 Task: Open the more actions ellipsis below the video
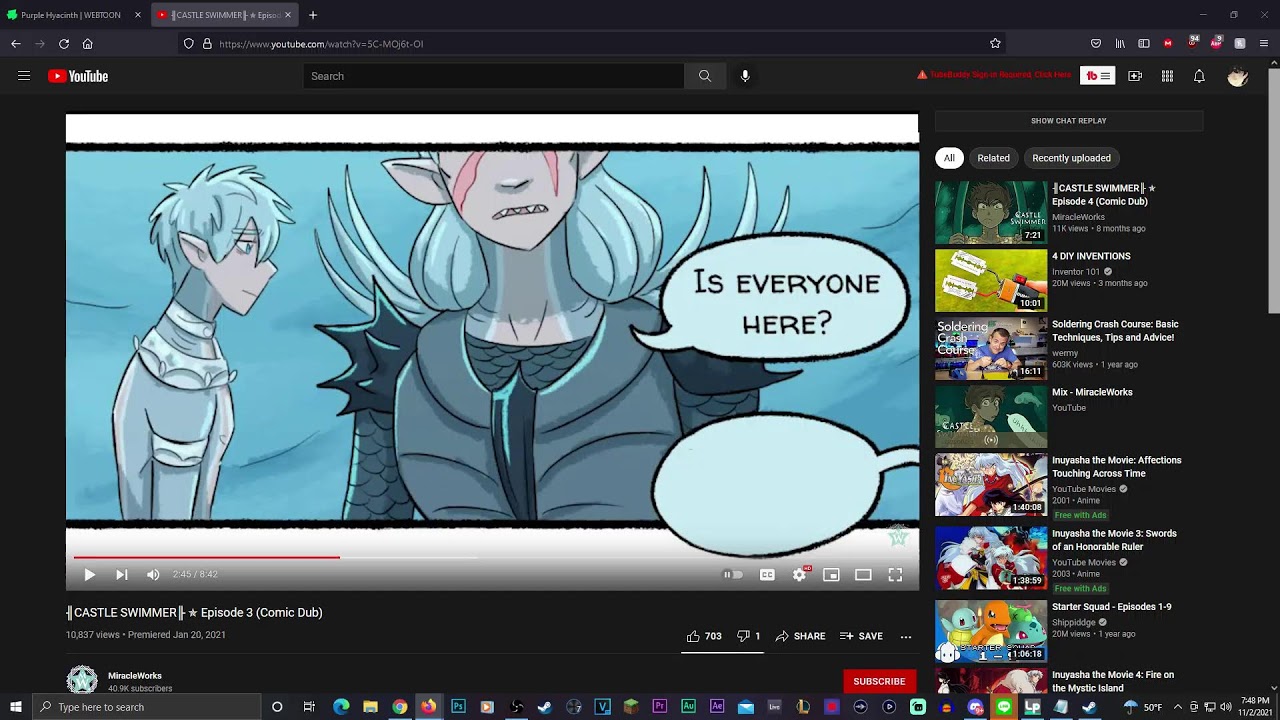pyautogui.click(x=906, y=636)
